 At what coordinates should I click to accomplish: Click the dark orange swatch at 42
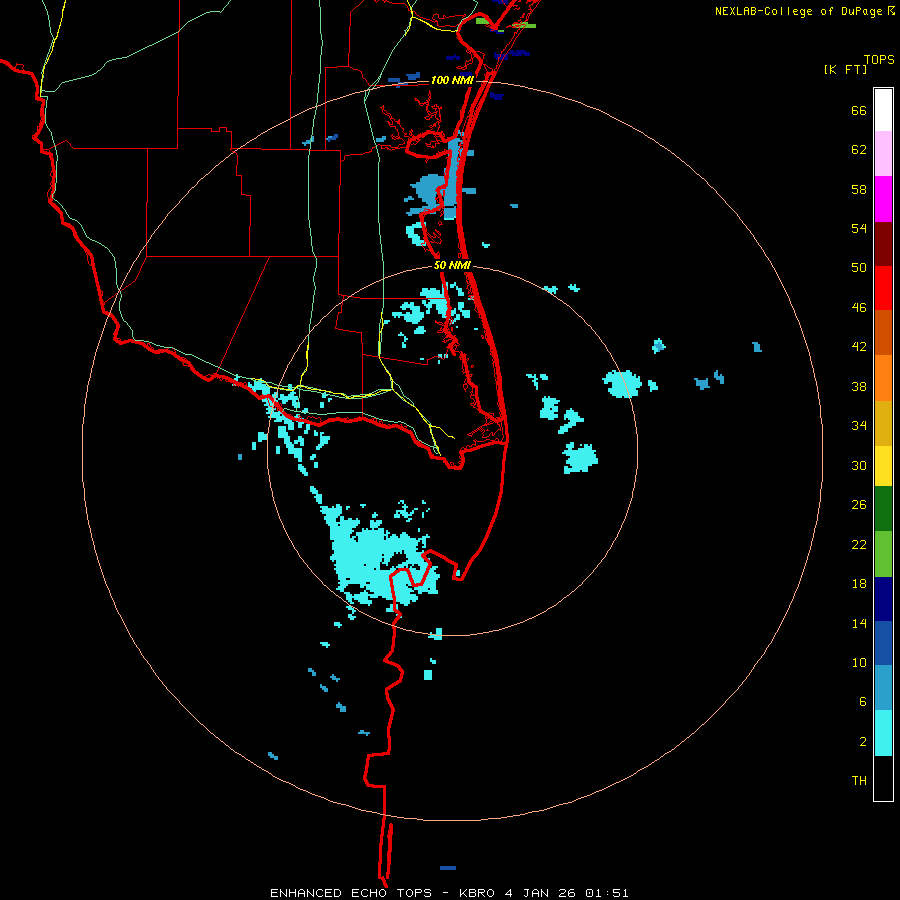(883, 333)
